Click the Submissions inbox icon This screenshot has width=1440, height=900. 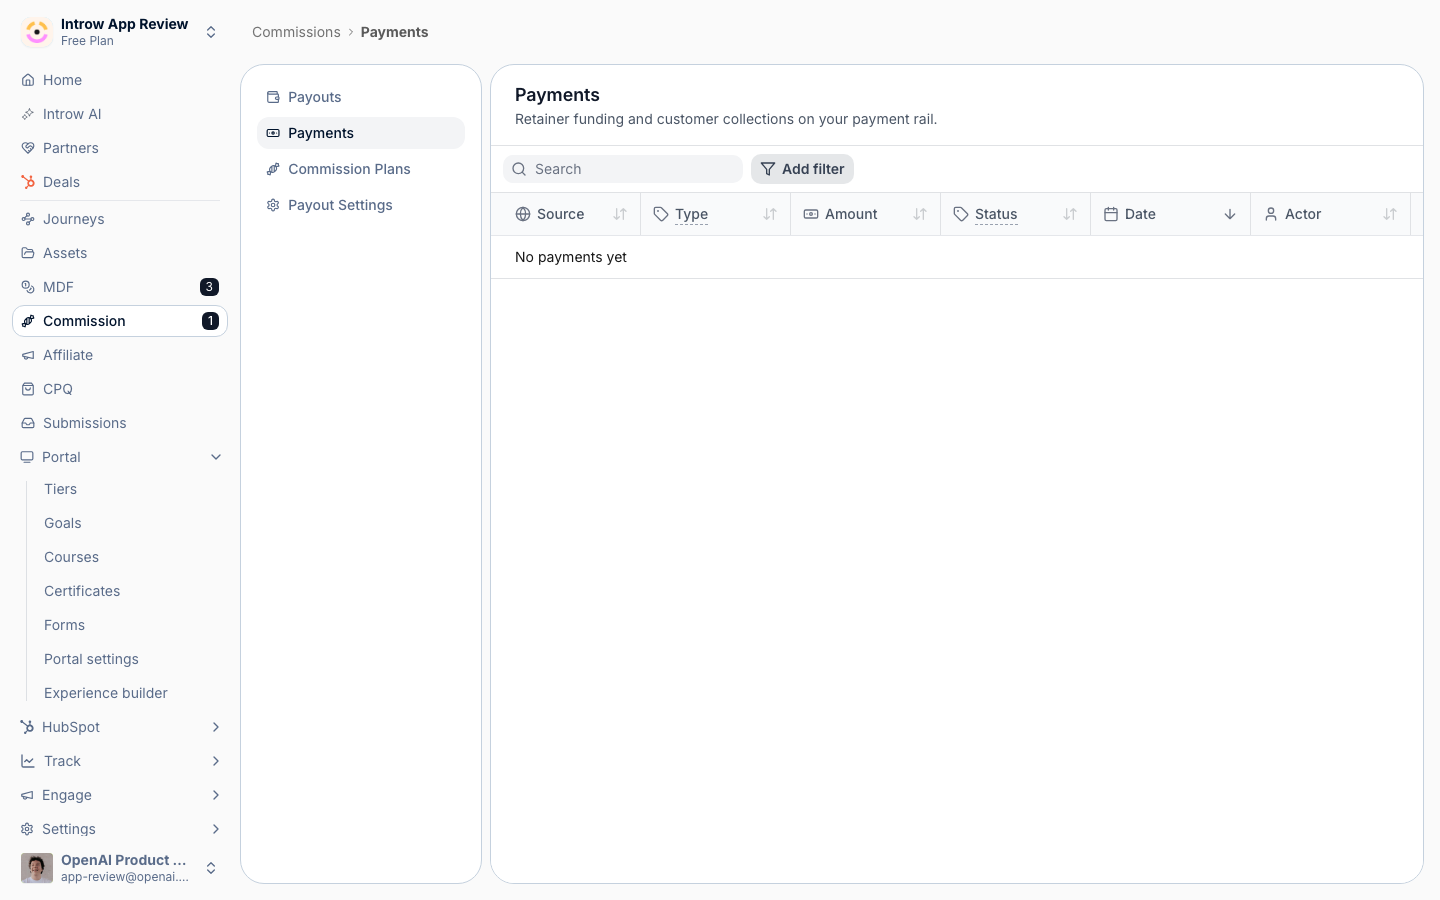click(x=28, y=423)
